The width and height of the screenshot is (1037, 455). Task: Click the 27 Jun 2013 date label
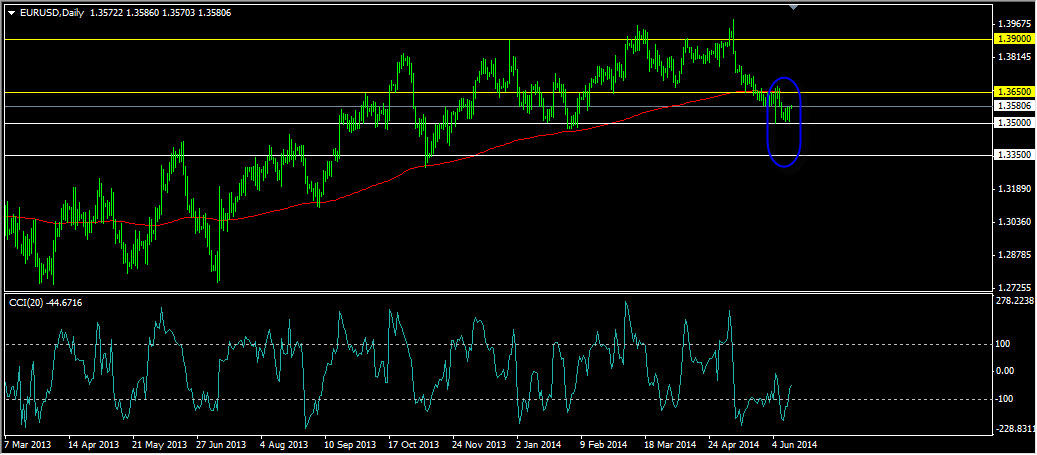tap(221, 445)
